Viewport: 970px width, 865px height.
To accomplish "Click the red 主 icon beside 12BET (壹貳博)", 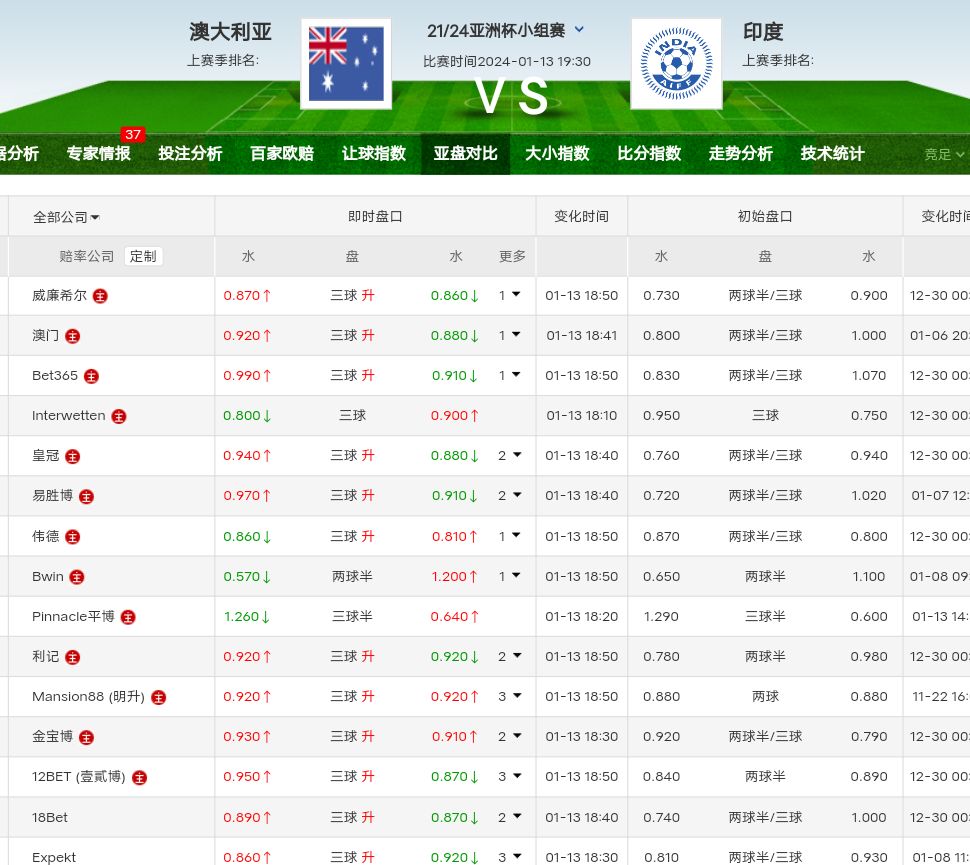I will click(x=139, y=777).
